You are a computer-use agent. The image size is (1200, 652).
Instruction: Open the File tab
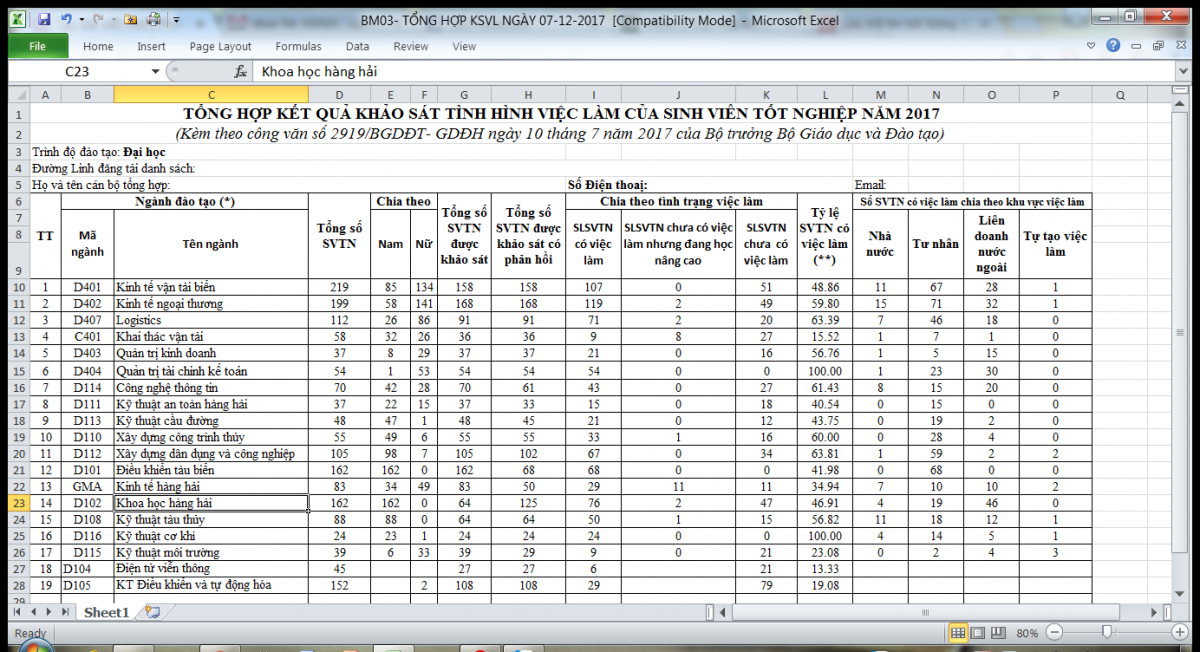(x=38, y=46)
